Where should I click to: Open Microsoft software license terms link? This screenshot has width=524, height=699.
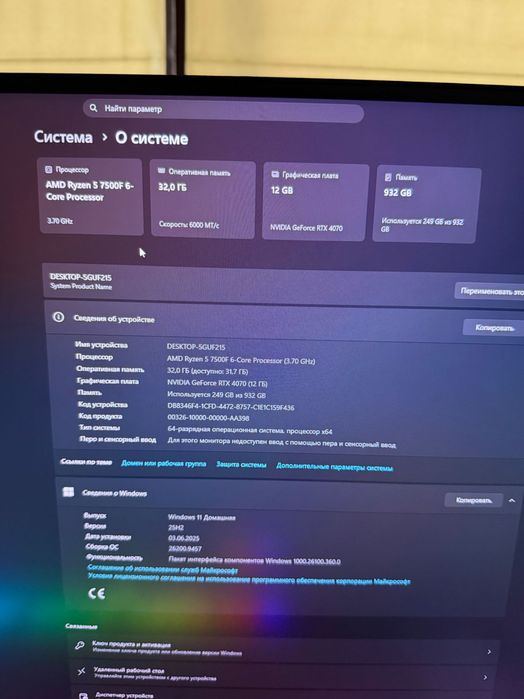coord(249,578)
